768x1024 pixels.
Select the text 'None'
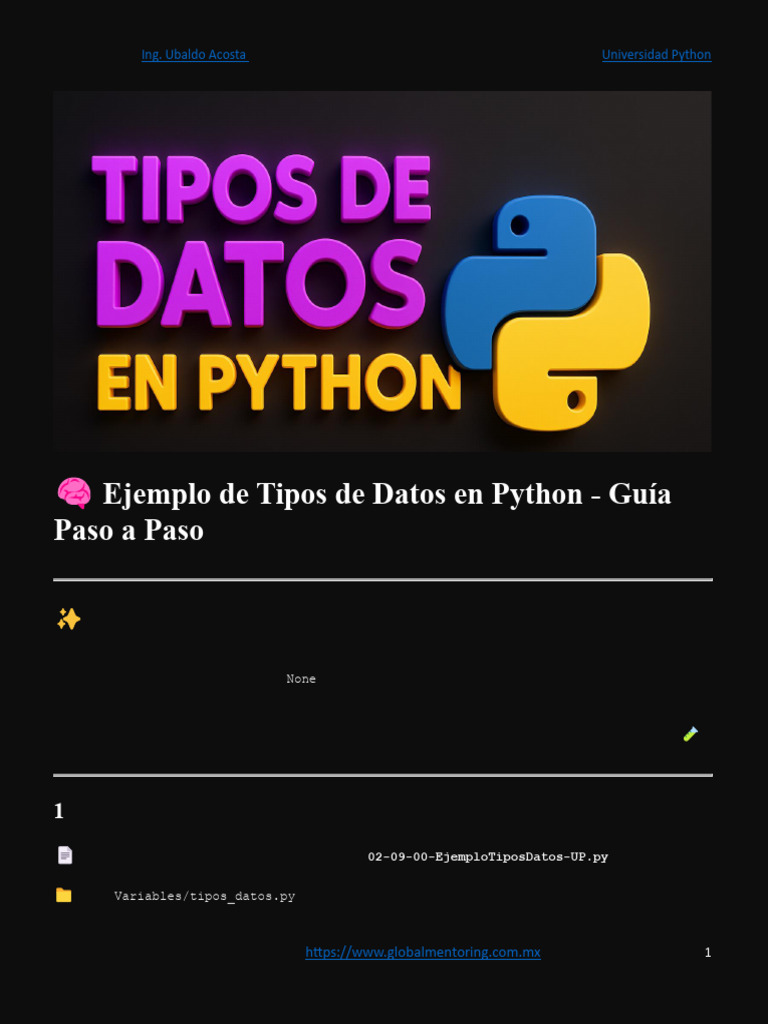(301, 679)
